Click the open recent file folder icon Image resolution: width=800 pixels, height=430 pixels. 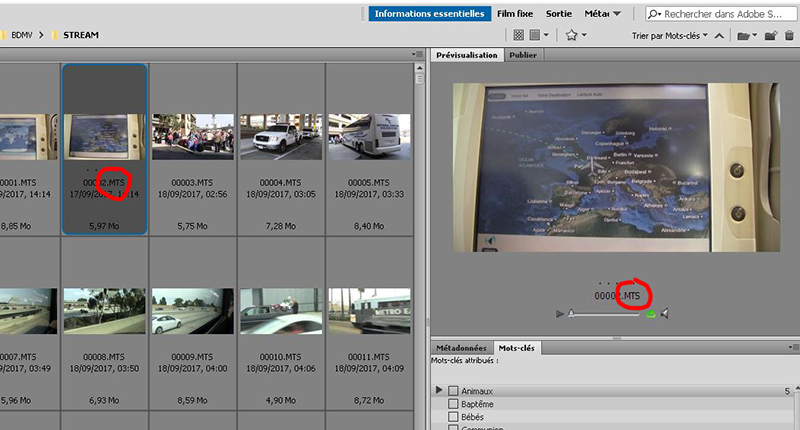tap(743, 36)
